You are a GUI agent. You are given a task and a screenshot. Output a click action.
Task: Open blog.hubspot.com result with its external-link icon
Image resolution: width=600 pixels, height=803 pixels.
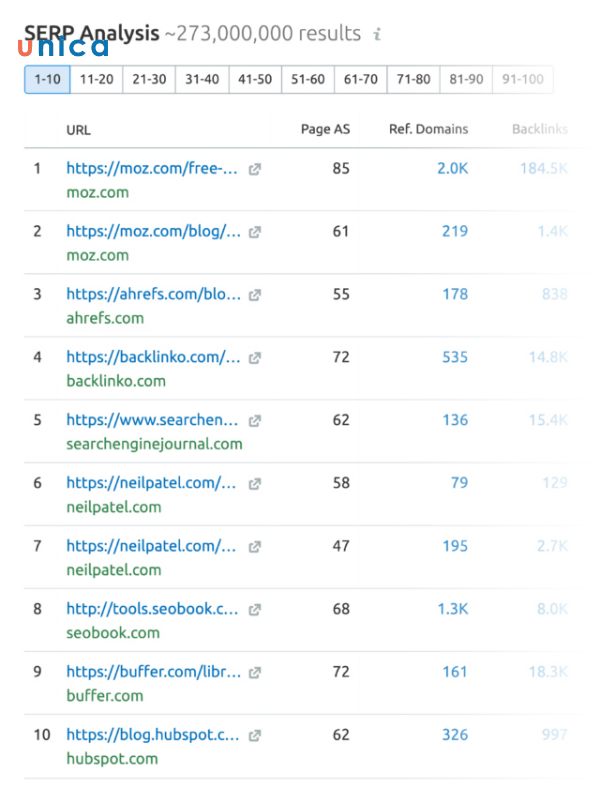tap(253, 735)
